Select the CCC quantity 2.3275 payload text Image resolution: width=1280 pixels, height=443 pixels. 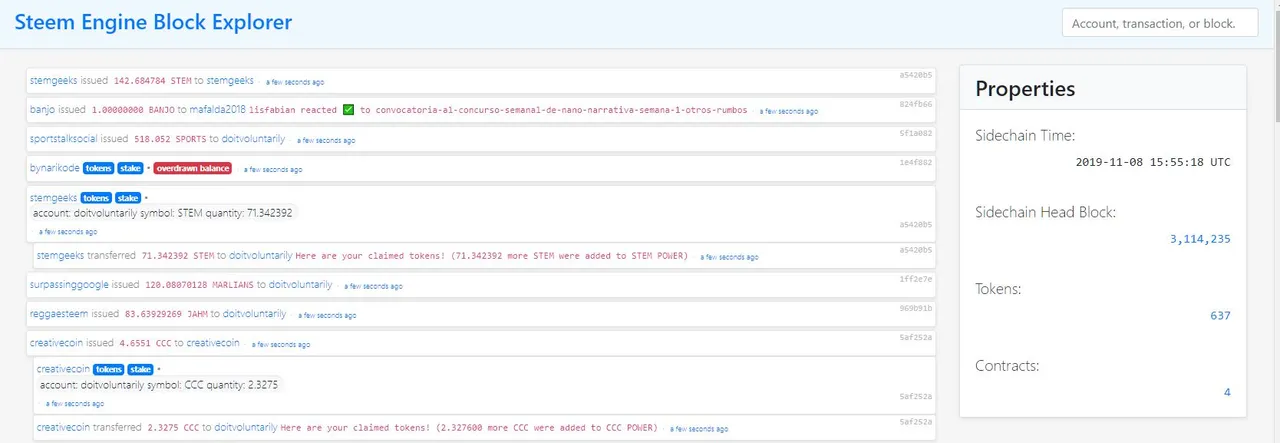pyautogui.click(x=158, y=384)
